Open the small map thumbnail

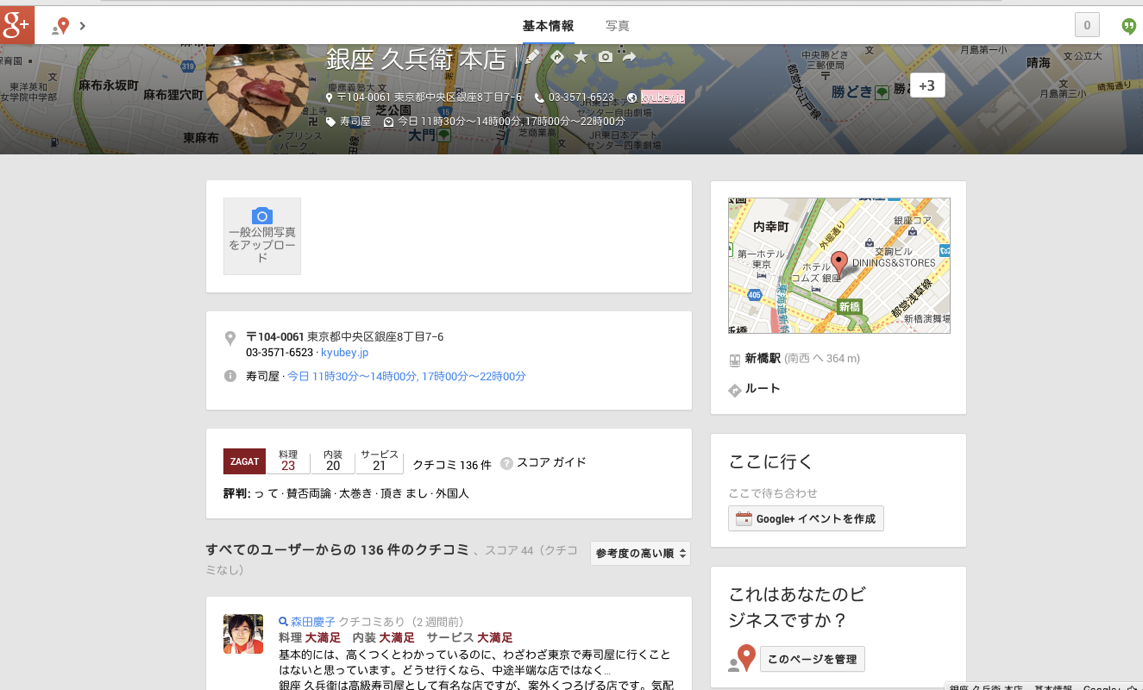(x=839, y=265)
